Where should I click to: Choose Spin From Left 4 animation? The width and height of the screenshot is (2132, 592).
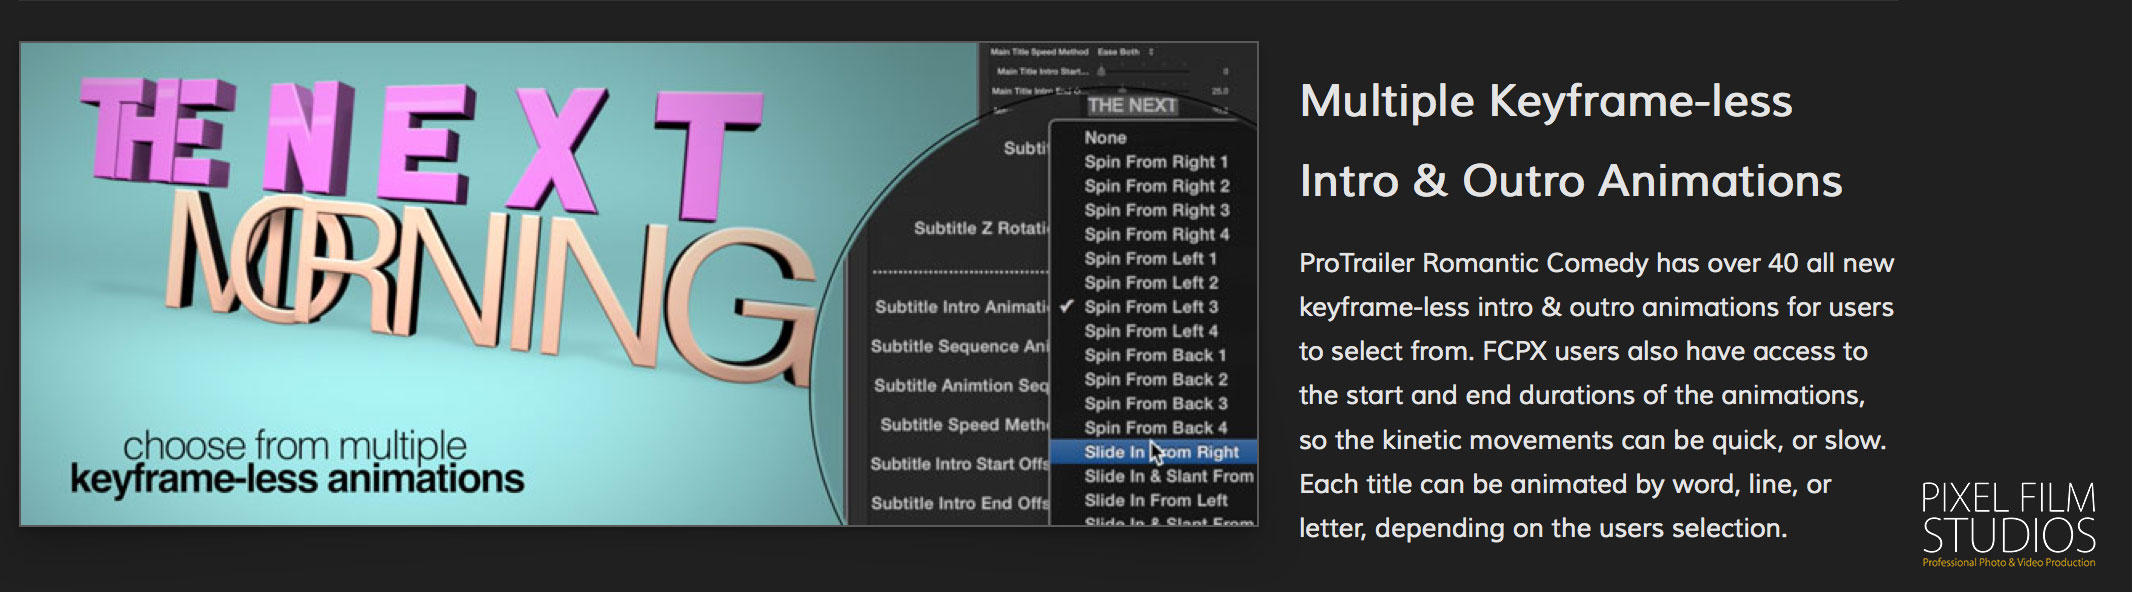tap(1151, 331)
